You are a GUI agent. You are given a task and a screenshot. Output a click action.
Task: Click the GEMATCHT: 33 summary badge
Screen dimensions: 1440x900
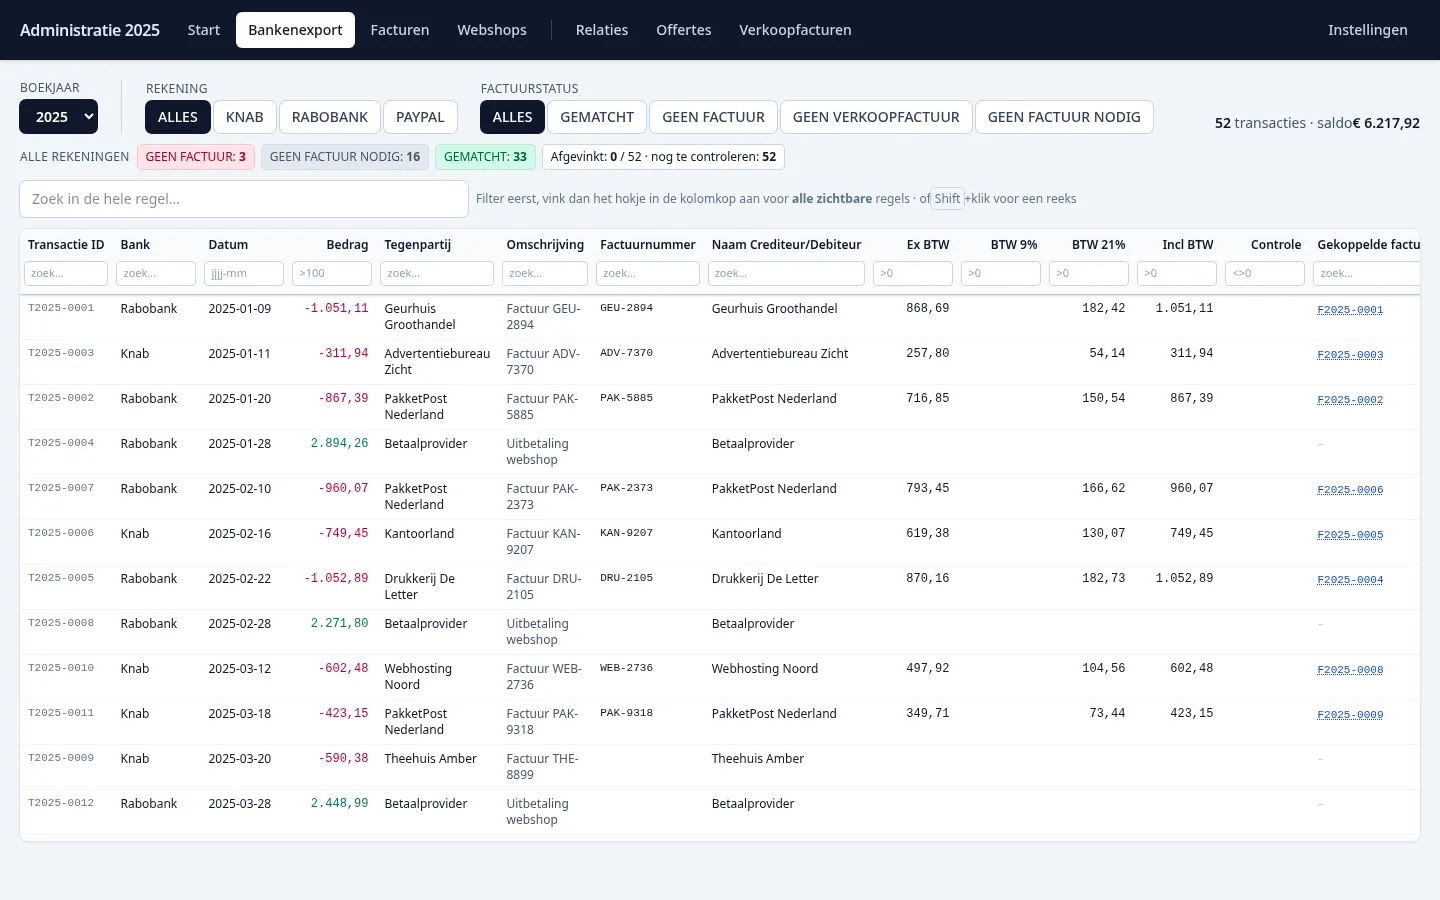pyautogui.click(x=485, y=157)
